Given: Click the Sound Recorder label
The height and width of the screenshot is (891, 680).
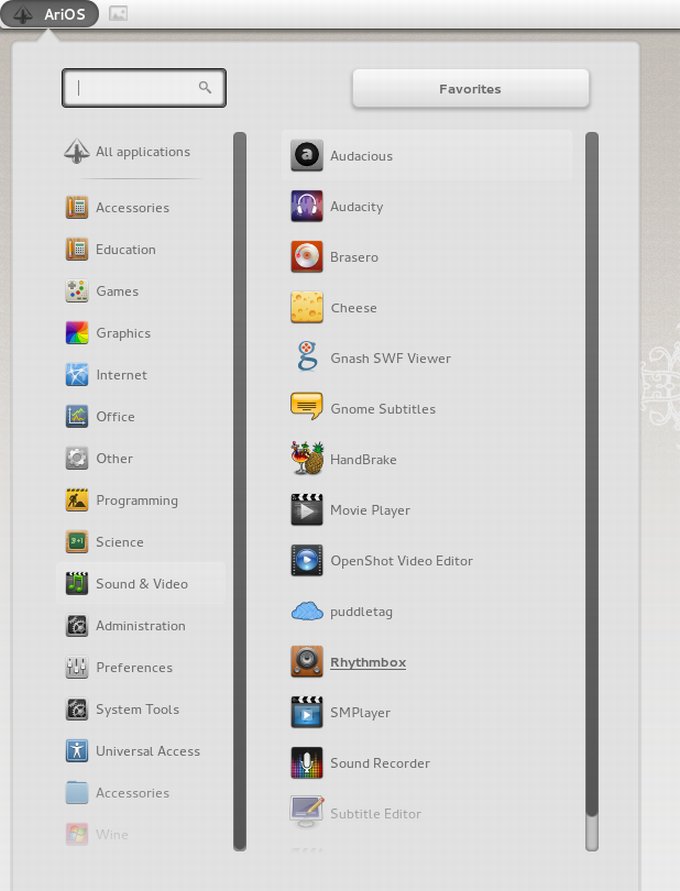Looking at the screenshot, I should pyautogui.click(x=380, y=763).
